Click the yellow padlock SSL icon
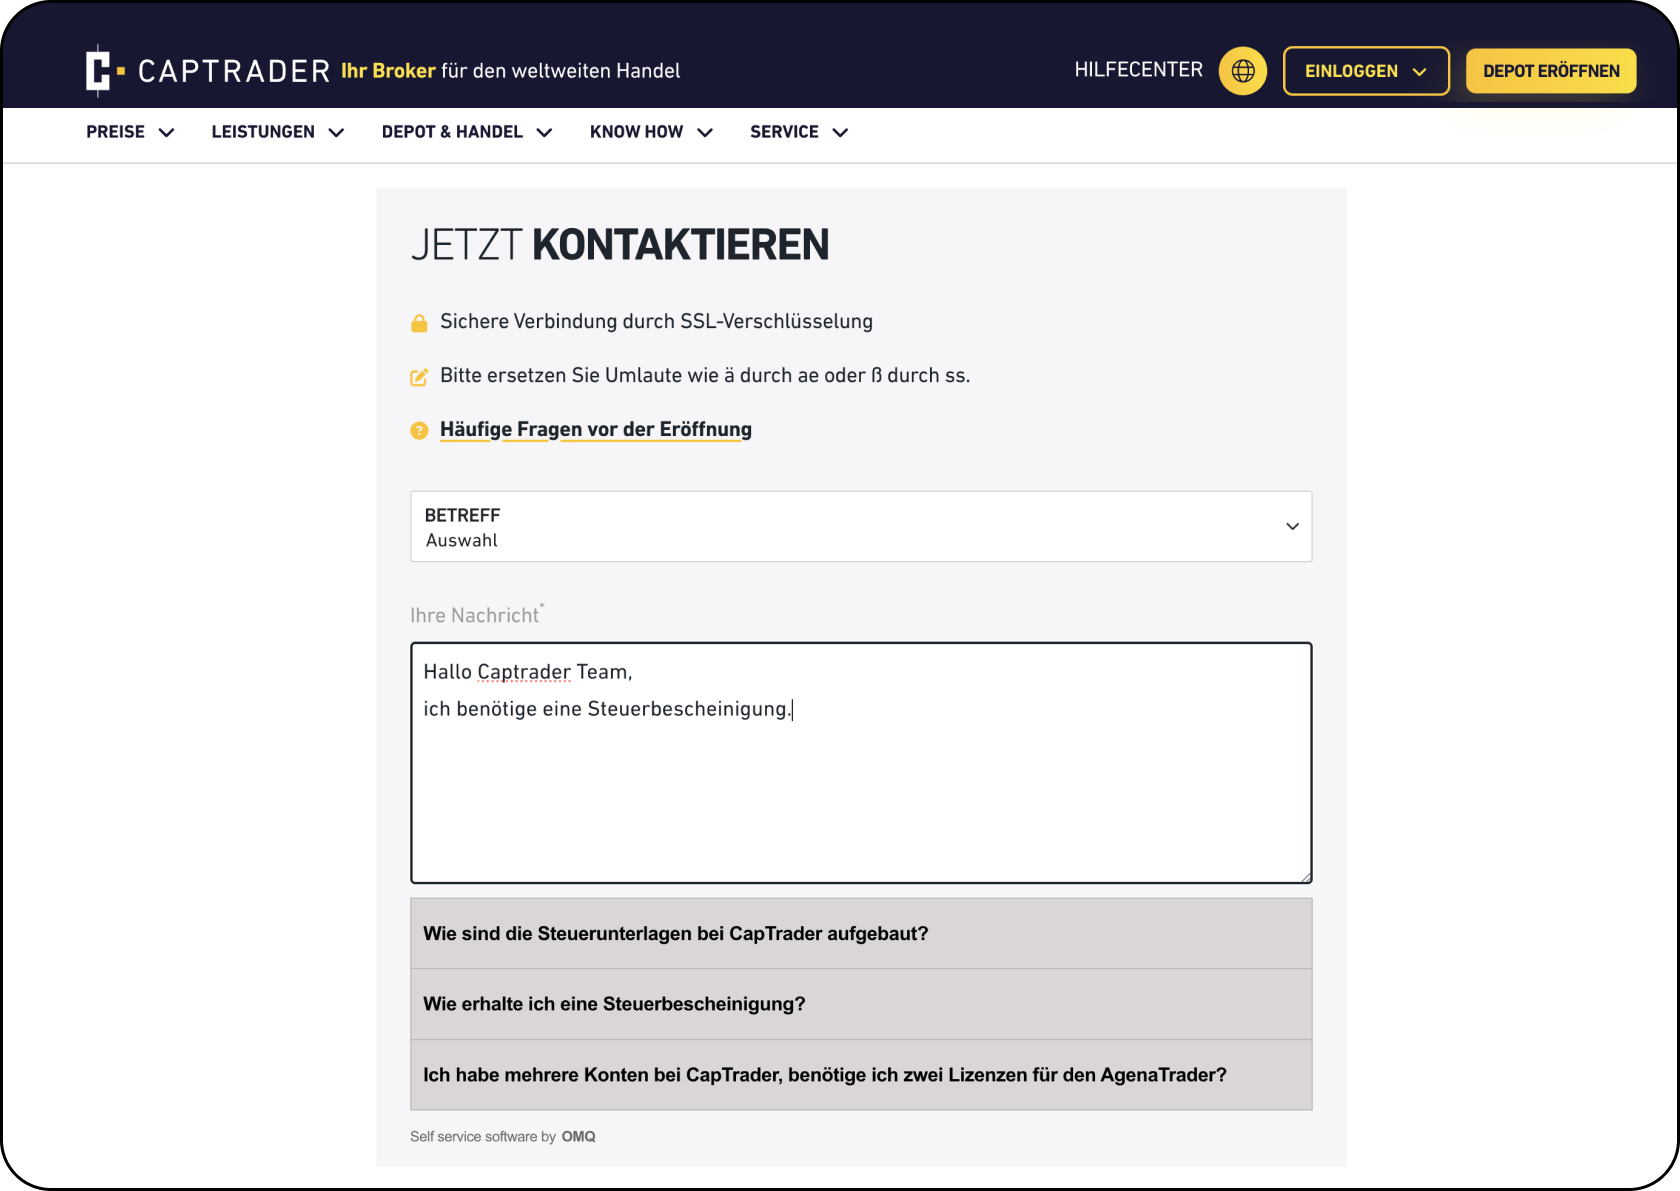This screenshot has width=1680, height=1191. 419,323
